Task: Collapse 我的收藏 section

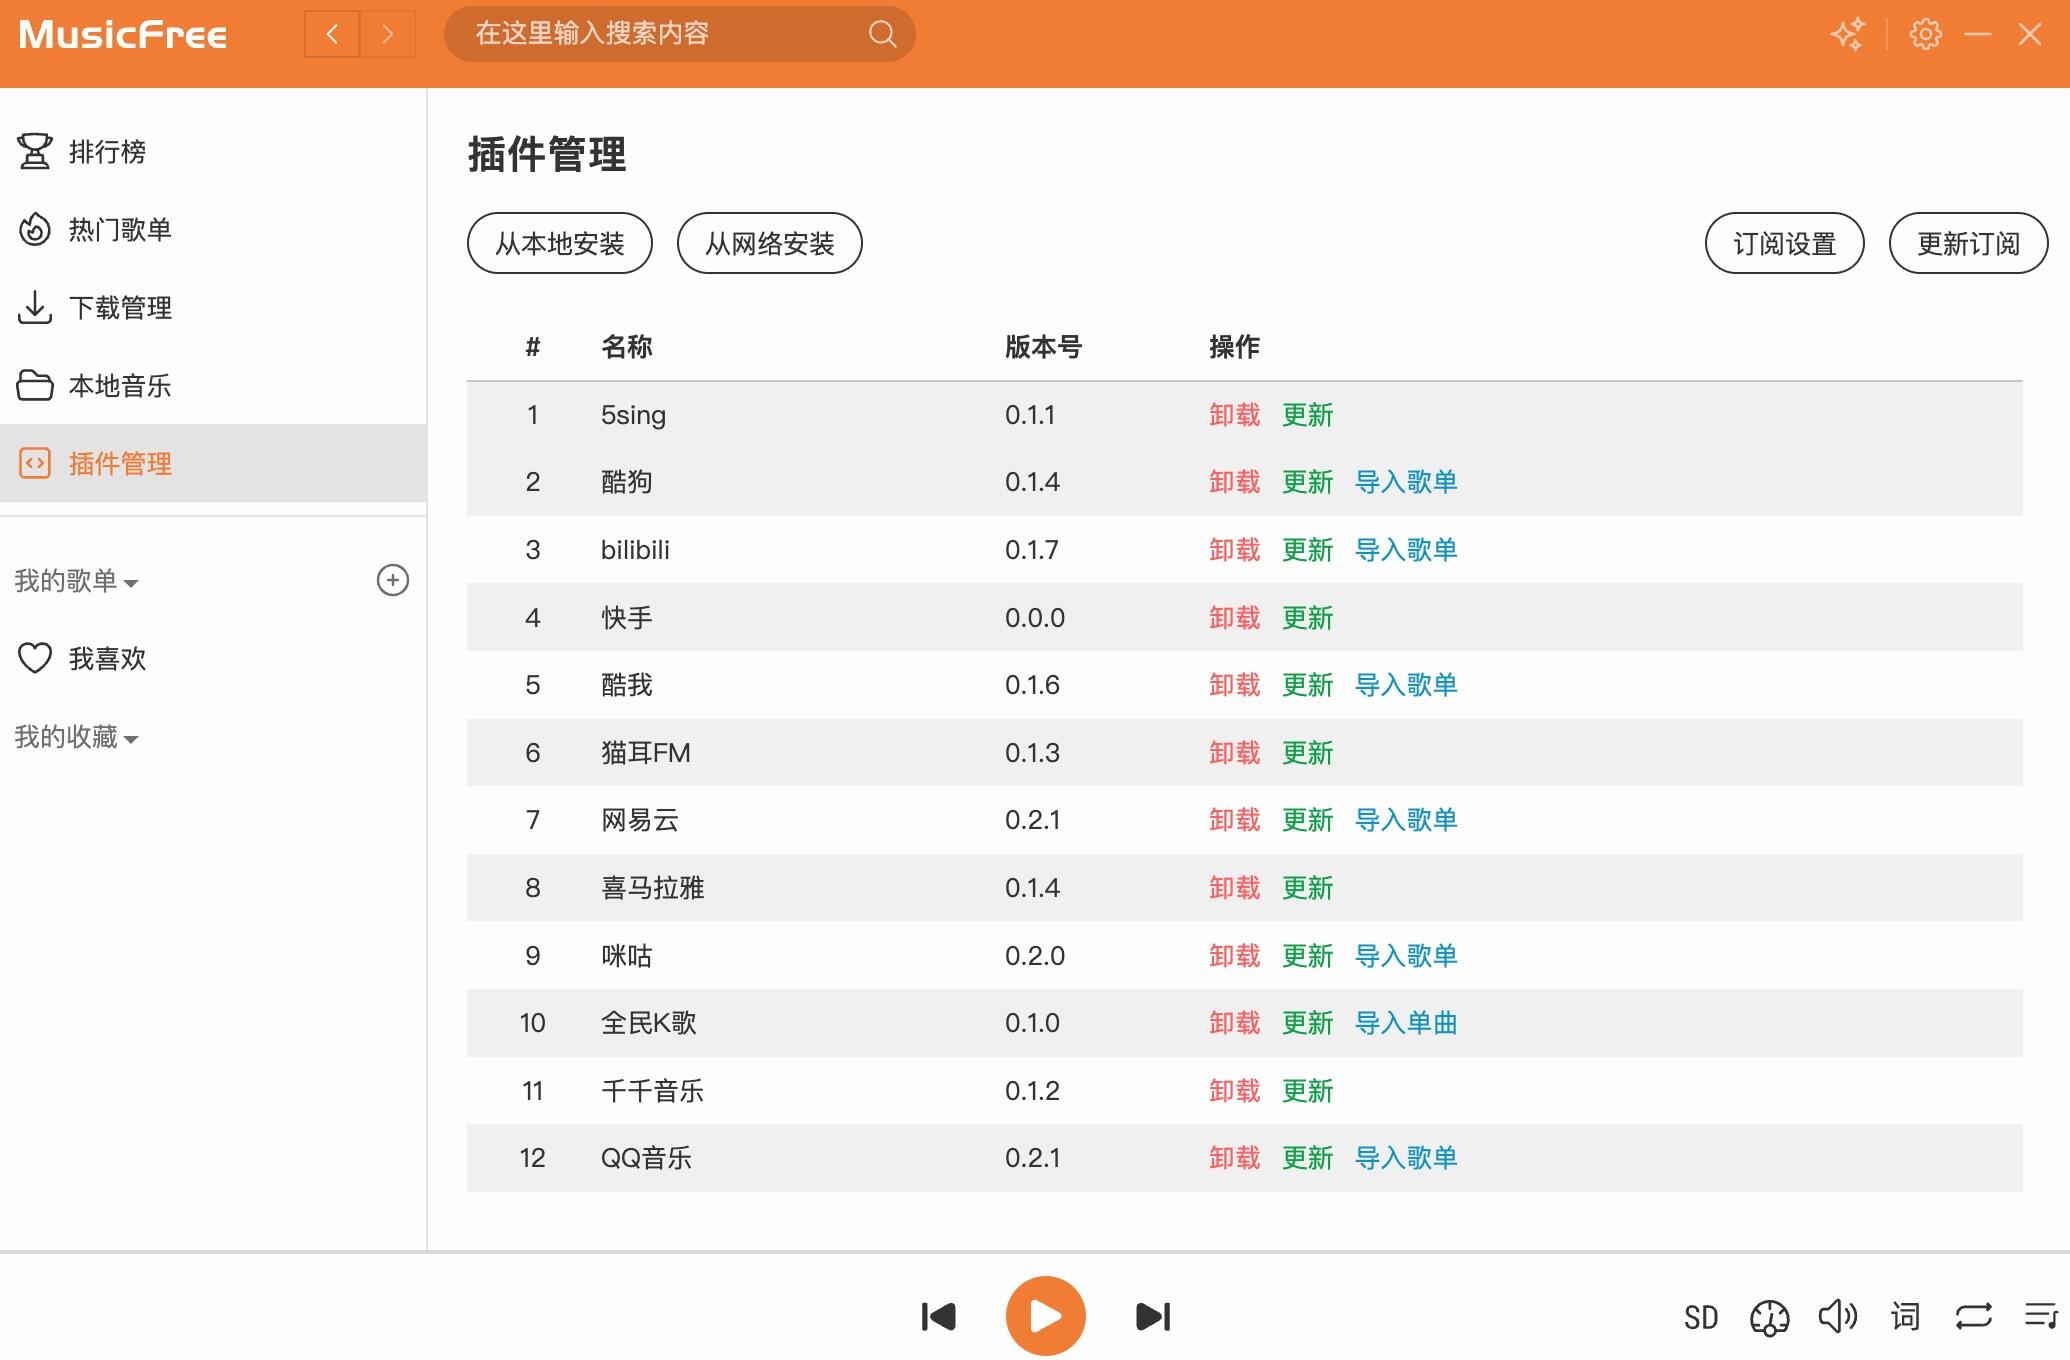Action: (77, 737)
